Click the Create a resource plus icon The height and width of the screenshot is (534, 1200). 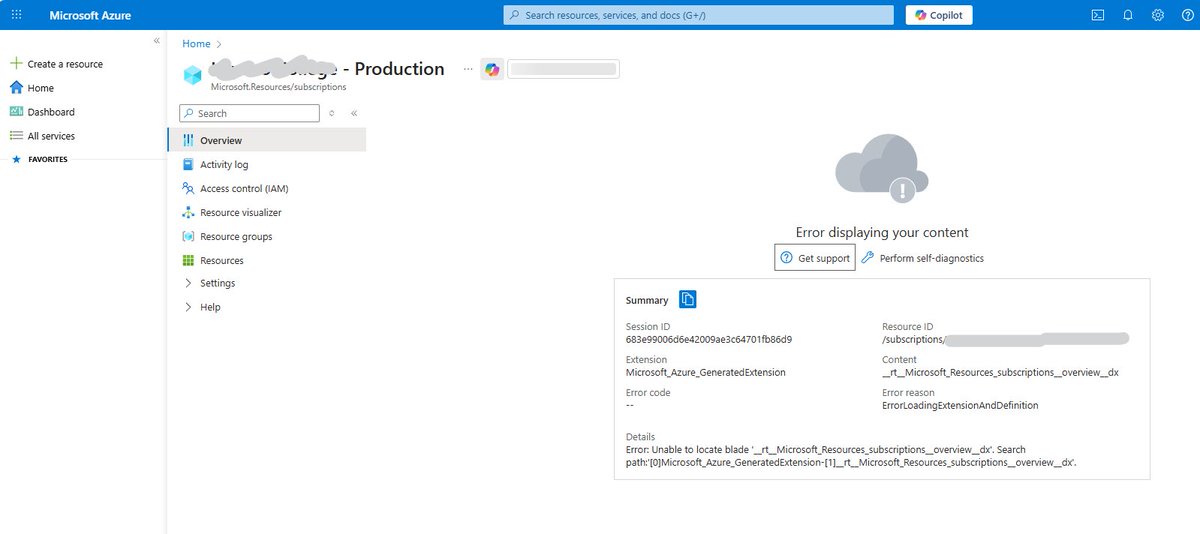16,64
